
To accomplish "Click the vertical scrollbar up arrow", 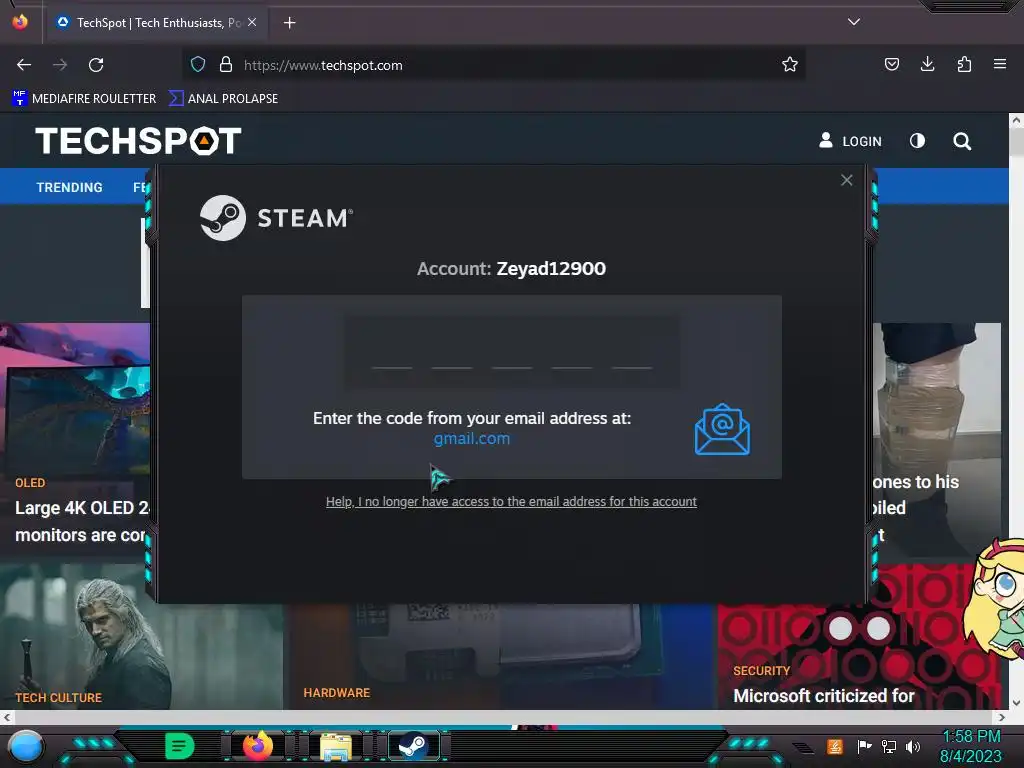I will coord(1016,120).
